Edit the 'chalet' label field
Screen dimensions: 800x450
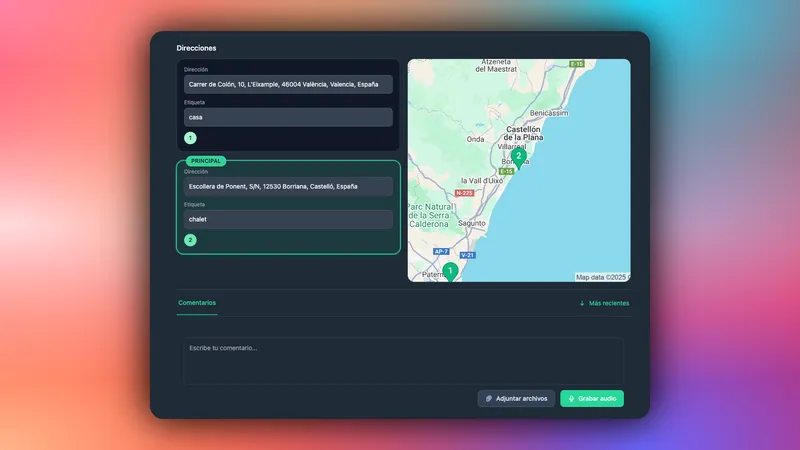[288, 219]
